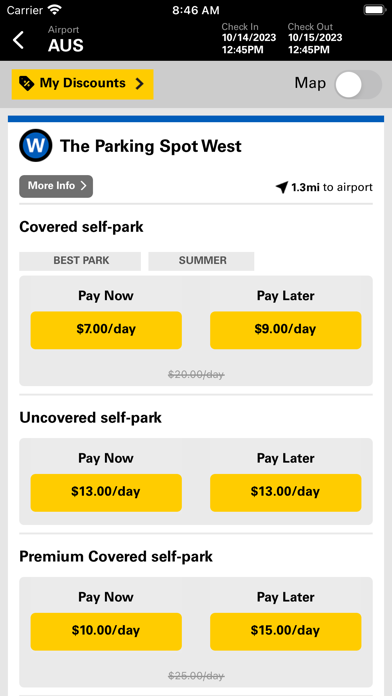Click the discount tag icon
Image resolution: width=392 pixels, height=696 pixels.
[27, 83]
